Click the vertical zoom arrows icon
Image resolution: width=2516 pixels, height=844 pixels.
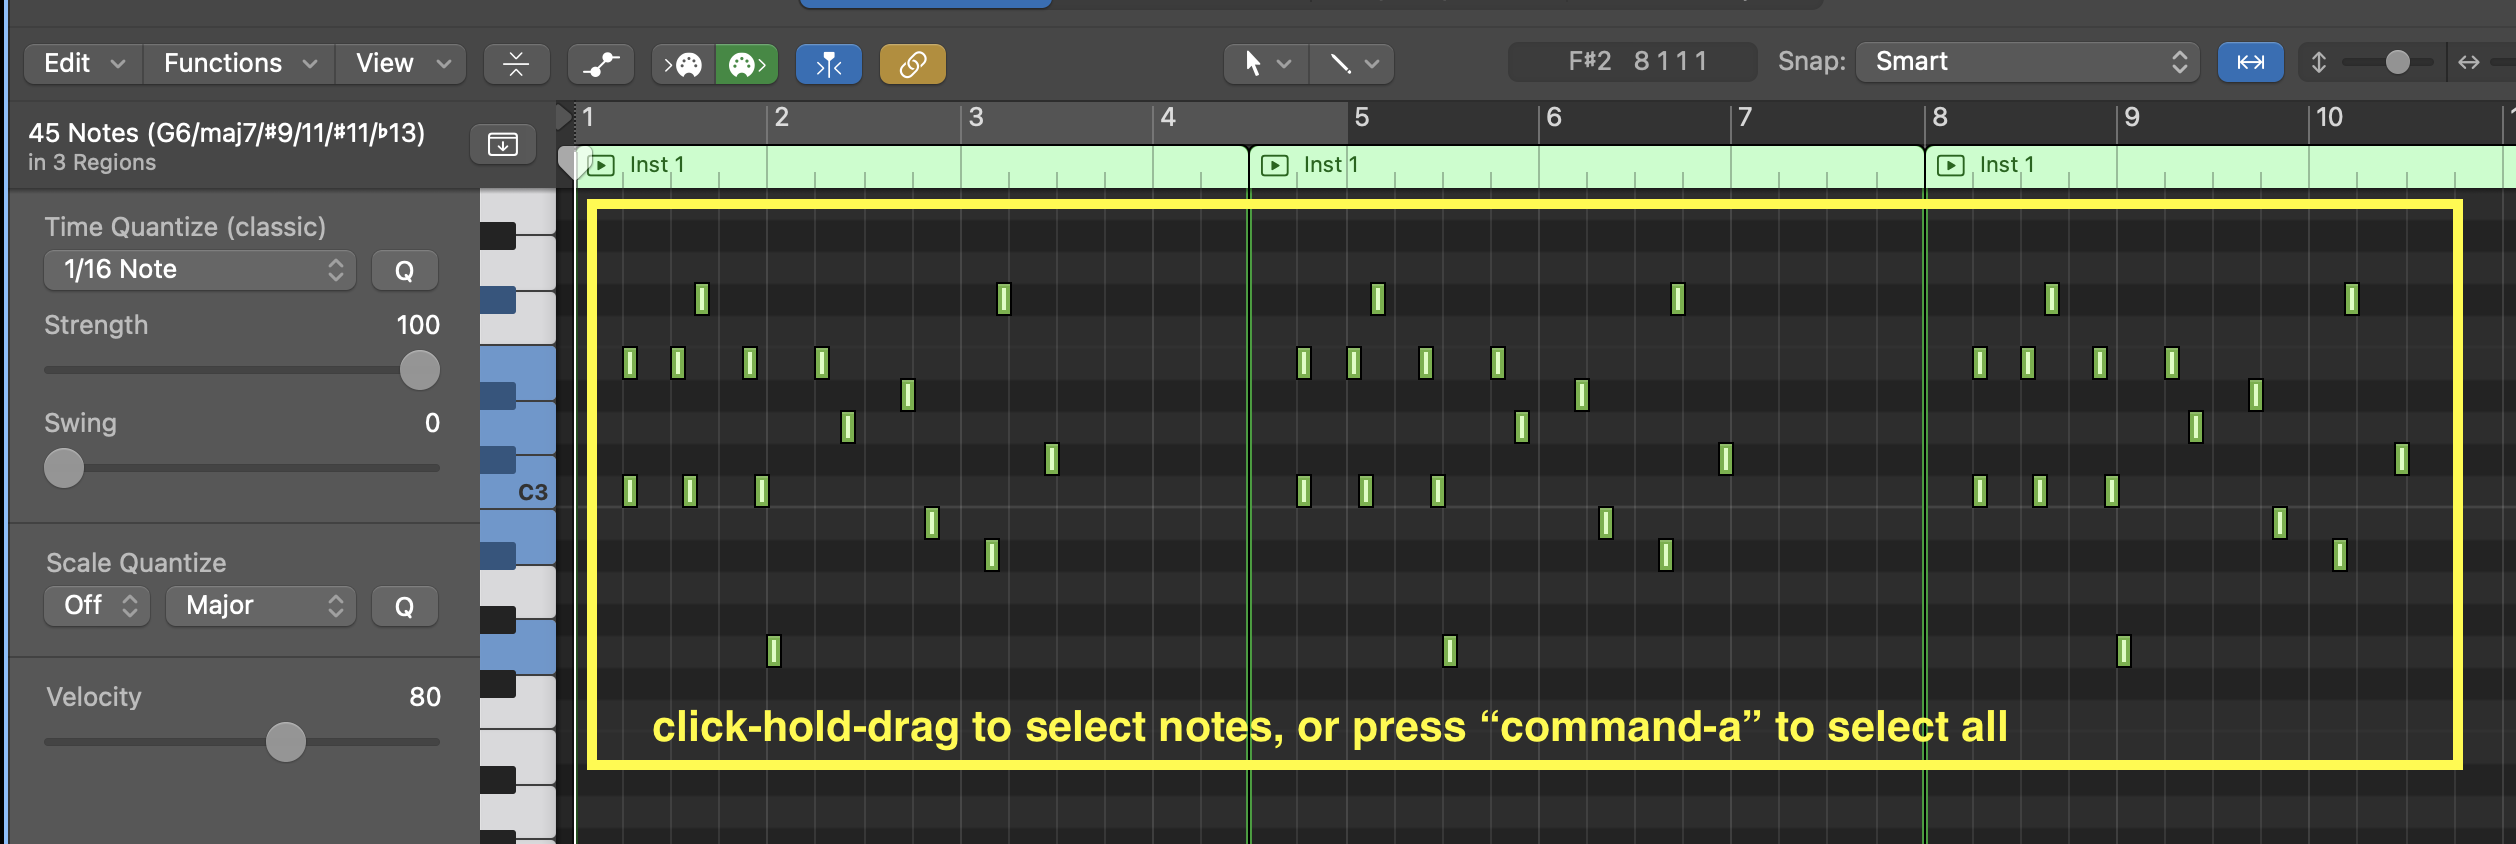(x=2318, y=62)
